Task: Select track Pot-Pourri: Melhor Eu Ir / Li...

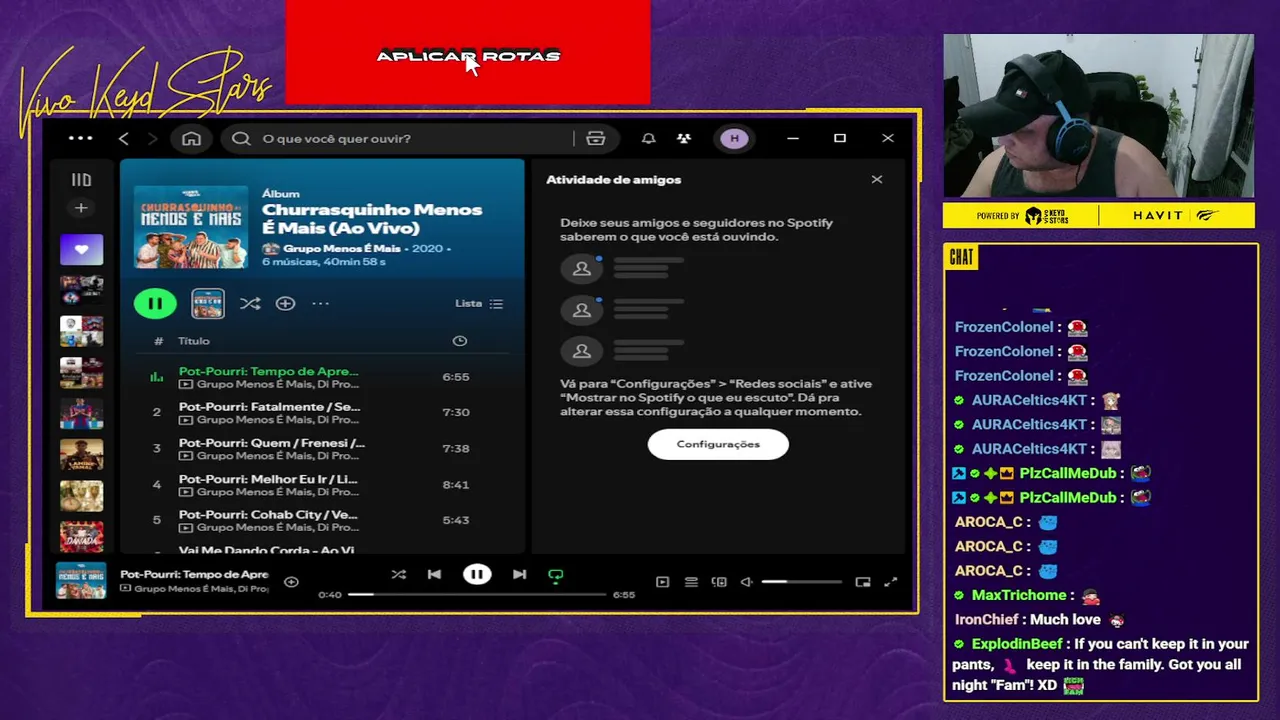Action: click(x=268, y=479)
